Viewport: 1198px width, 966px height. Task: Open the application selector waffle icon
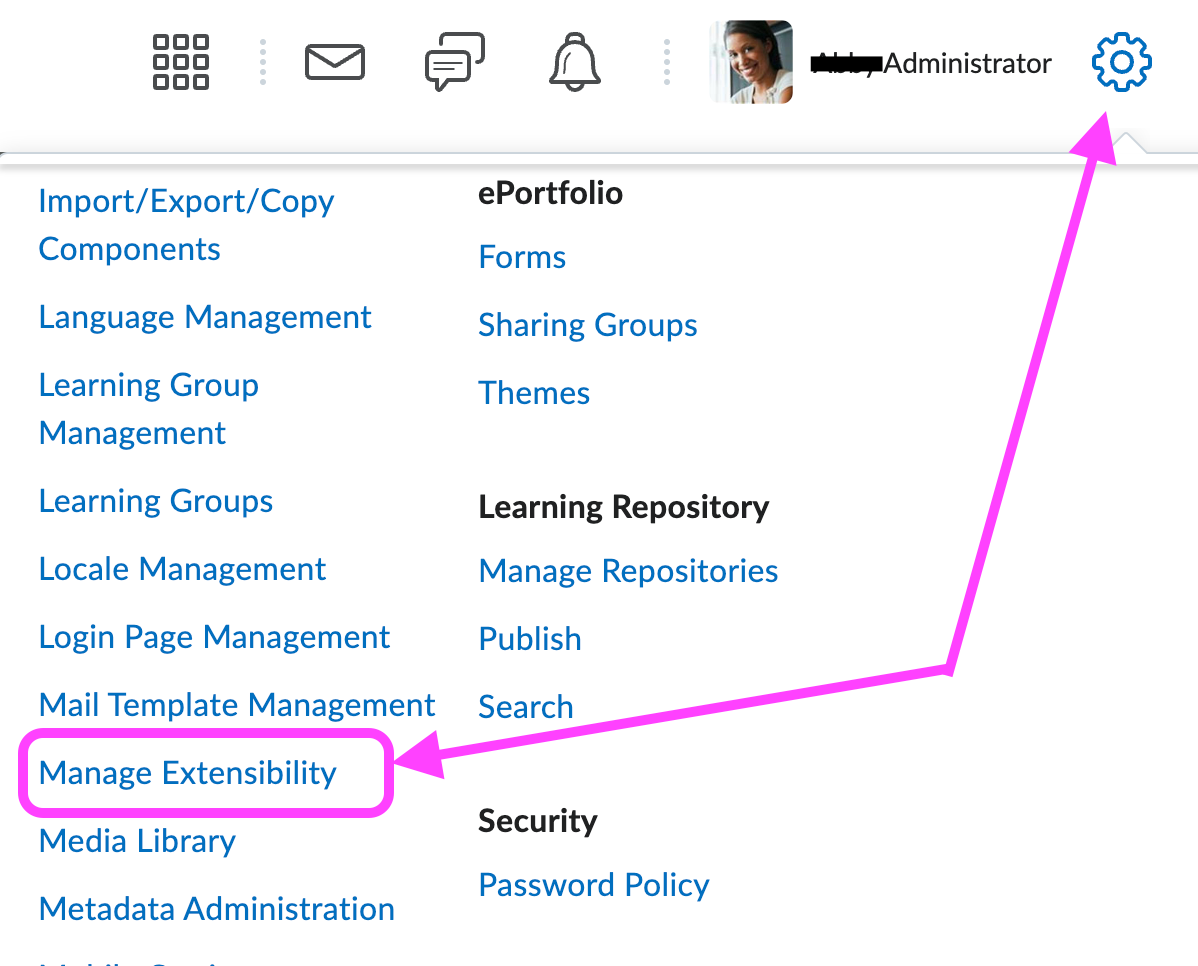[180, 61]
